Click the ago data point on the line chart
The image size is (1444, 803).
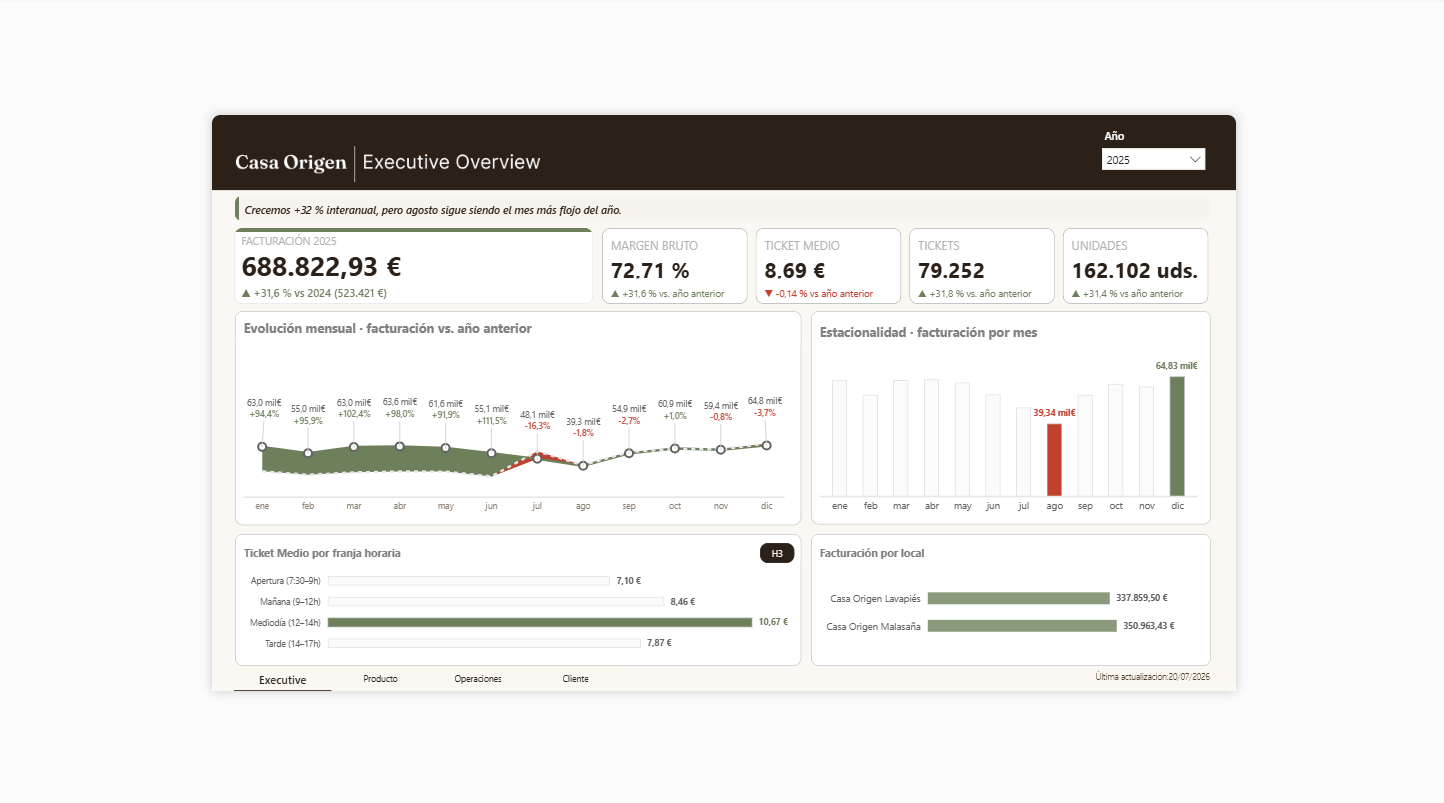[x=583, y=465]
